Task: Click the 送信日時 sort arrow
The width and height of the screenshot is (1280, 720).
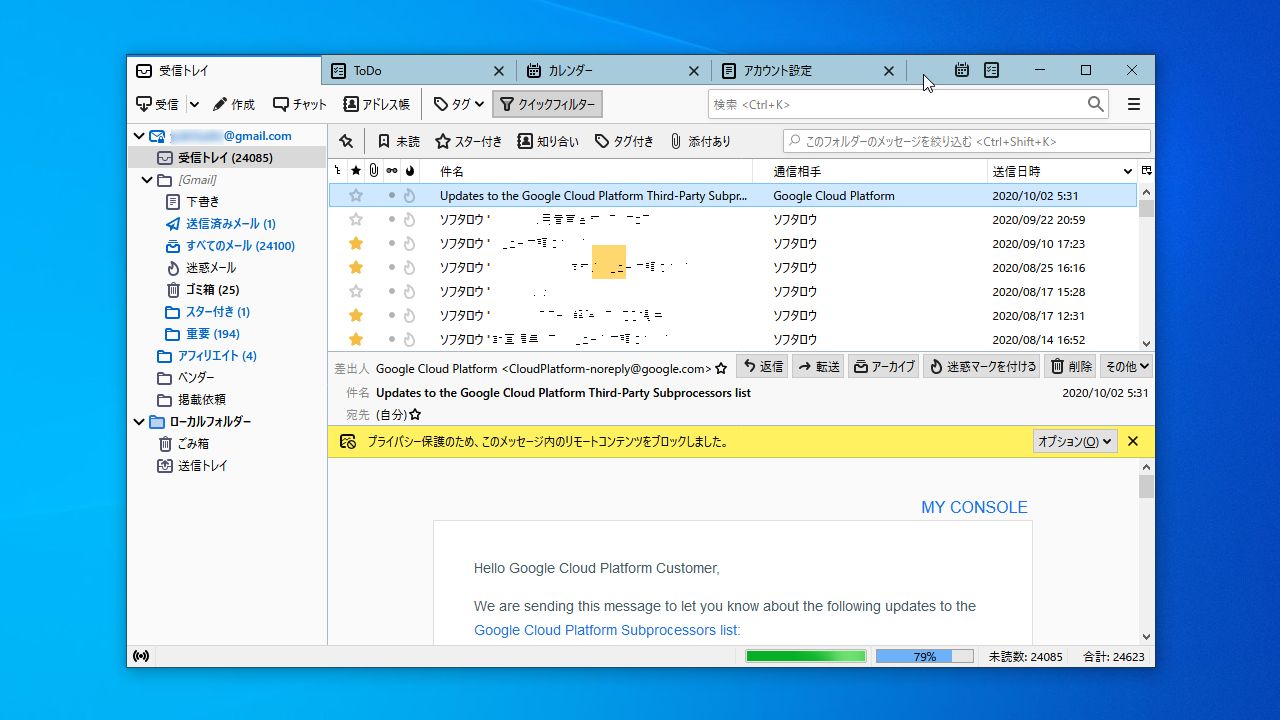Action: [x=1128, y=171]
